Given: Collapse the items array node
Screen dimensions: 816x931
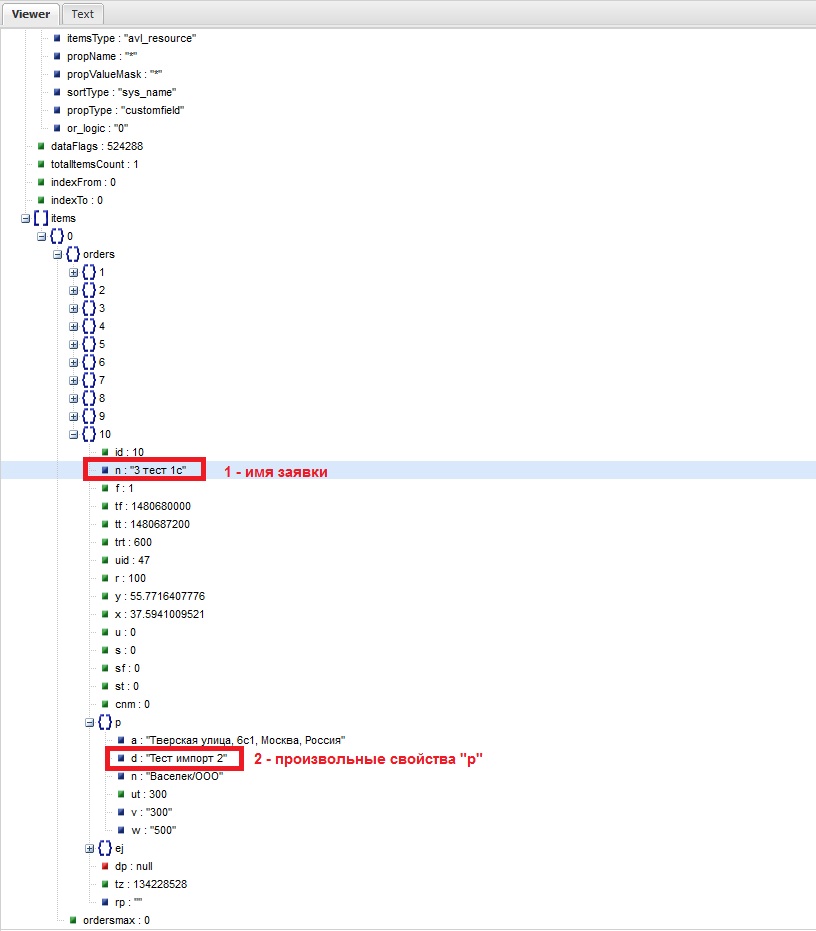Looking at the screenshot, I should tap(25, 218).
